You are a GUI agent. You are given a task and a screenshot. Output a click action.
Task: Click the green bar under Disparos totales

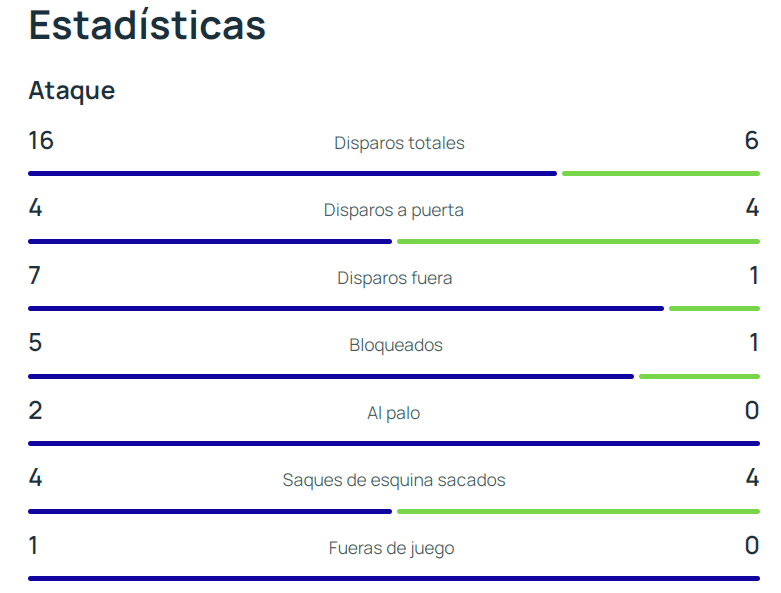click(x=660, y=174)
